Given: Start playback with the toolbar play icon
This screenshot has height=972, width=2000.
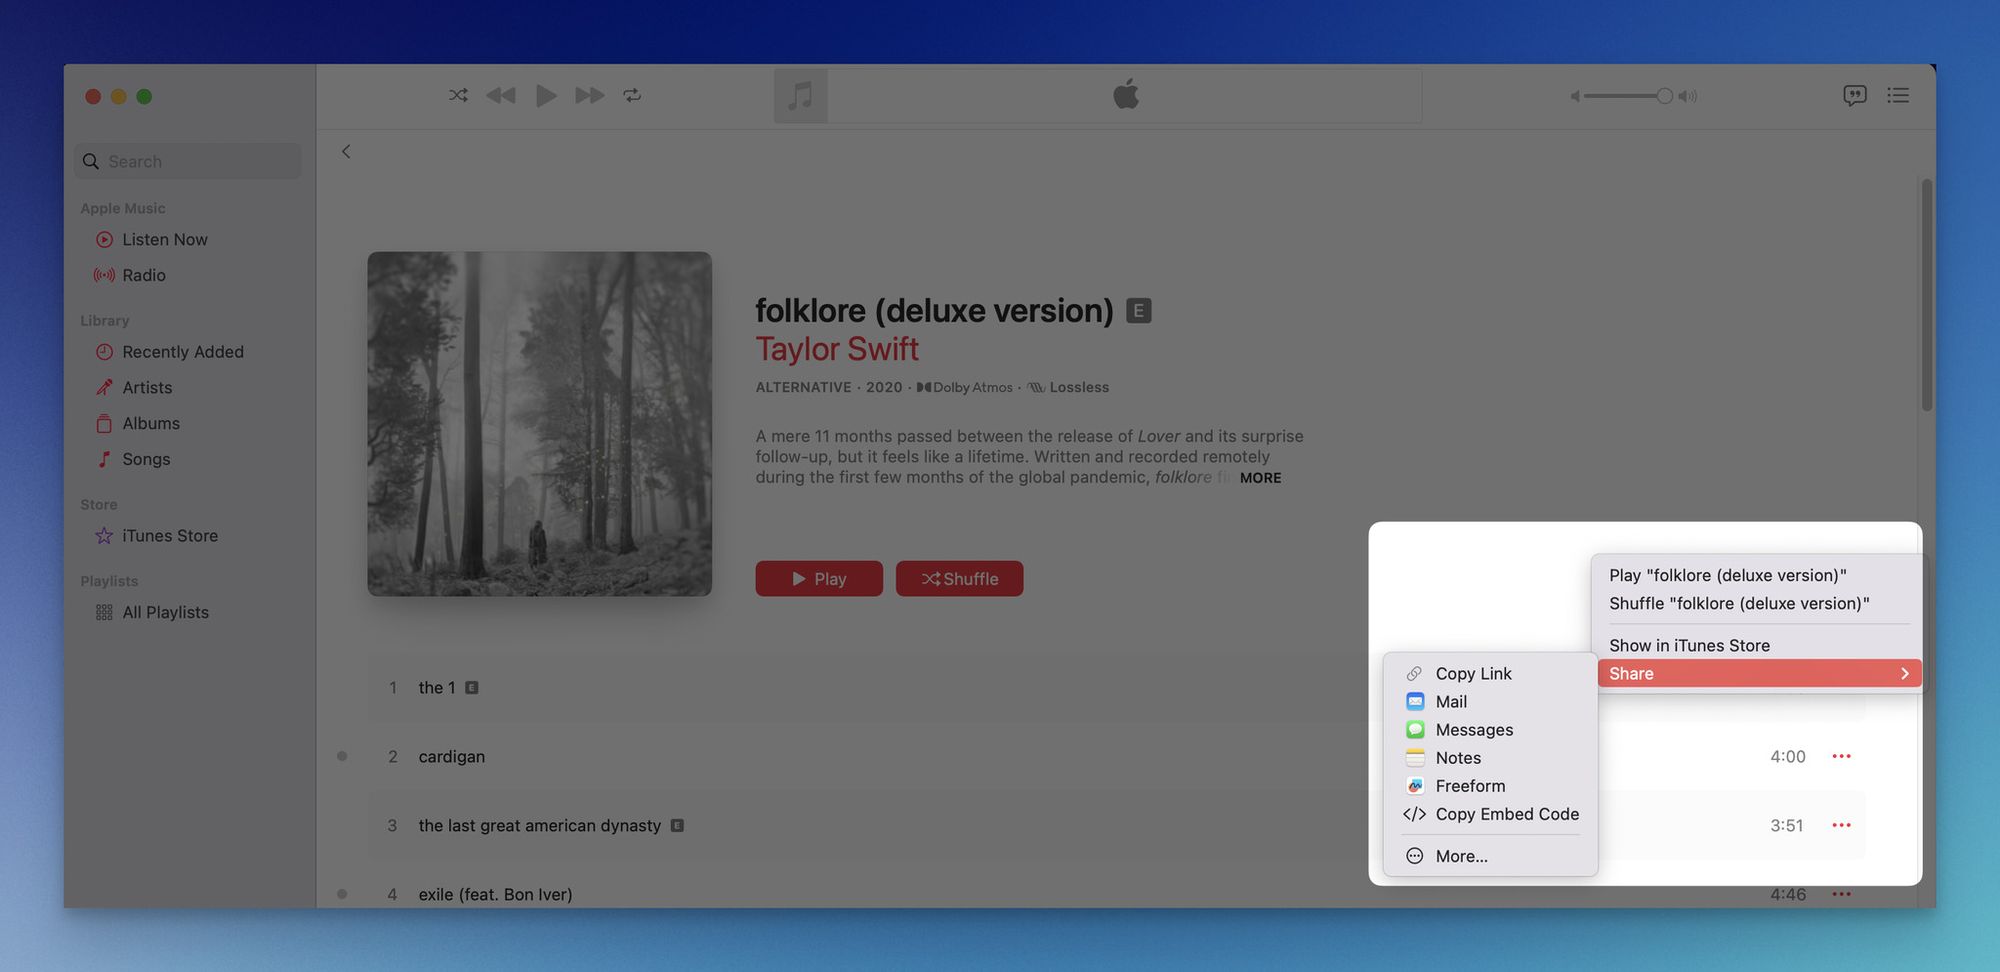Looking at the screenshot, I should click(x=545, y=95).
